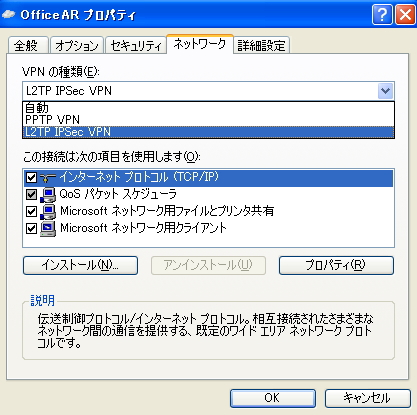Choose PPTP VPN from the list

pos(209,120)
